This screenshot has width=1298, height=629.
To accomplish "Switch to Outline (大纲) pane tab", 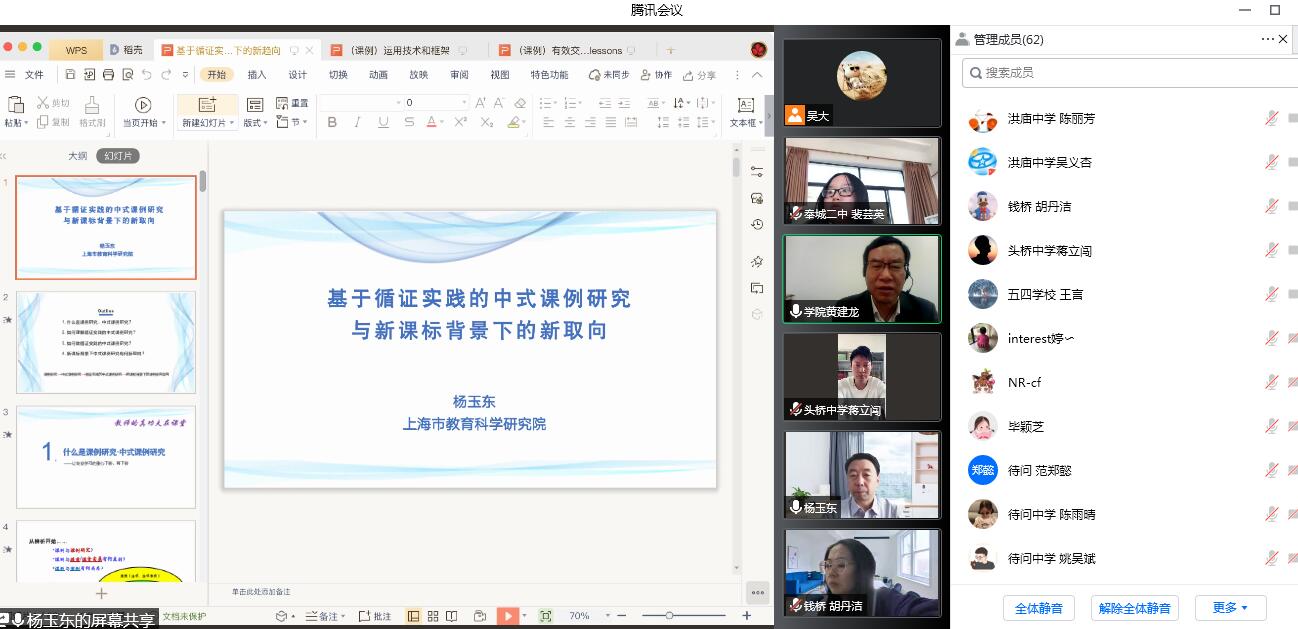I will pyautogui.click(x=77, y=156).
